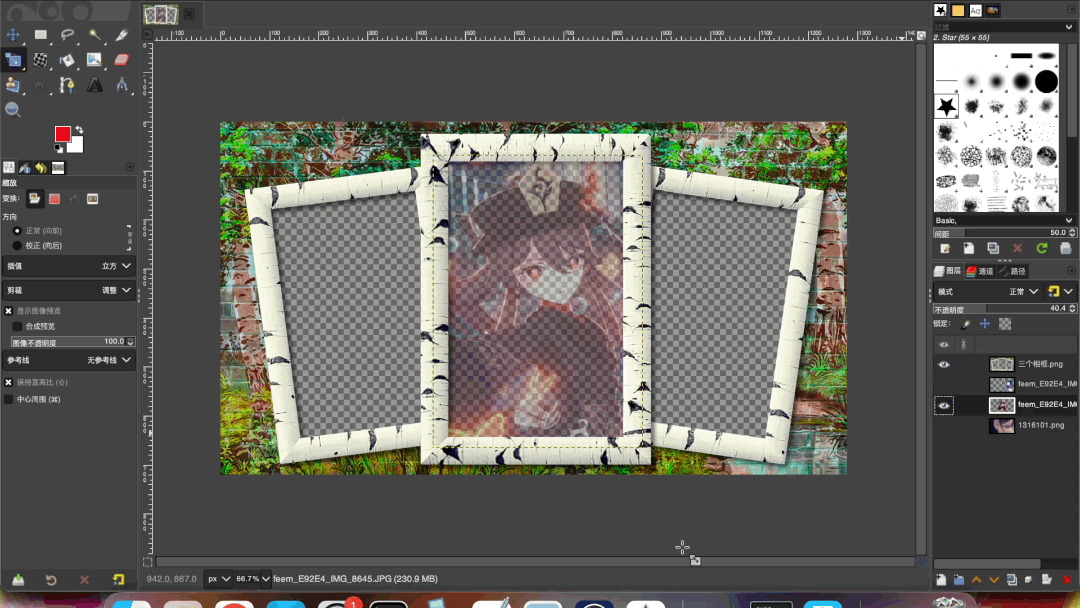Select the Rectangle Select tool

click(x=41, y=34)
